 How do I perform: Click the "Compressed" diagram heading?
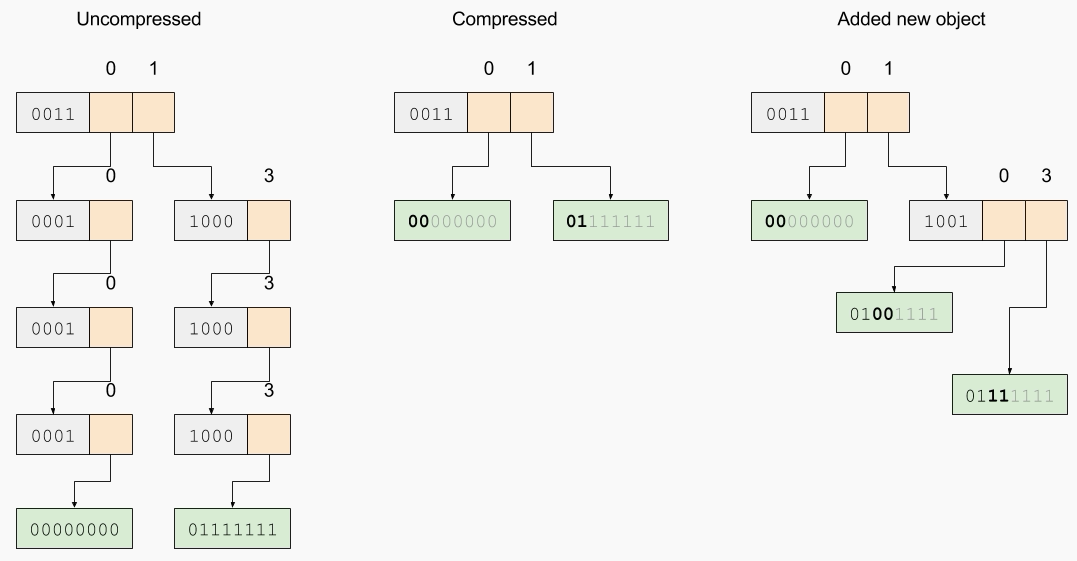504,19
